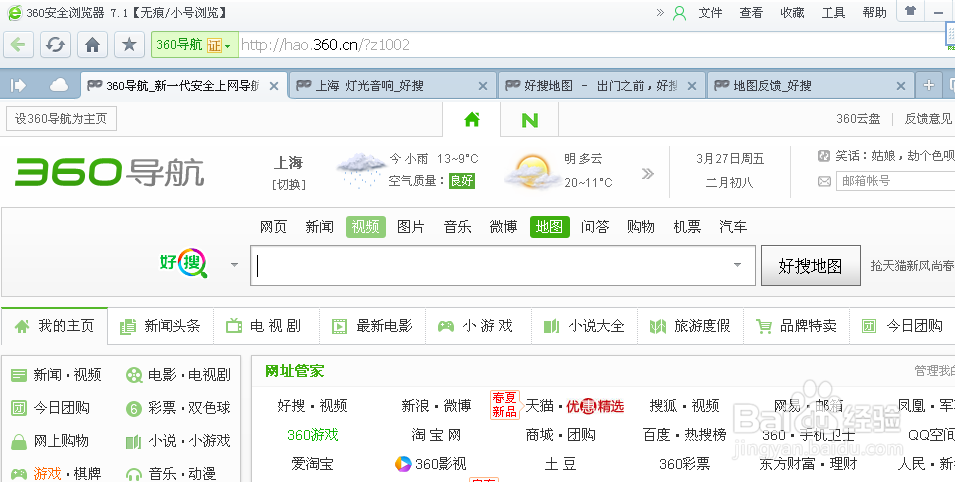Select 网页 search category
The height and width of the screenshot is (482, 955).
point(273,227)
